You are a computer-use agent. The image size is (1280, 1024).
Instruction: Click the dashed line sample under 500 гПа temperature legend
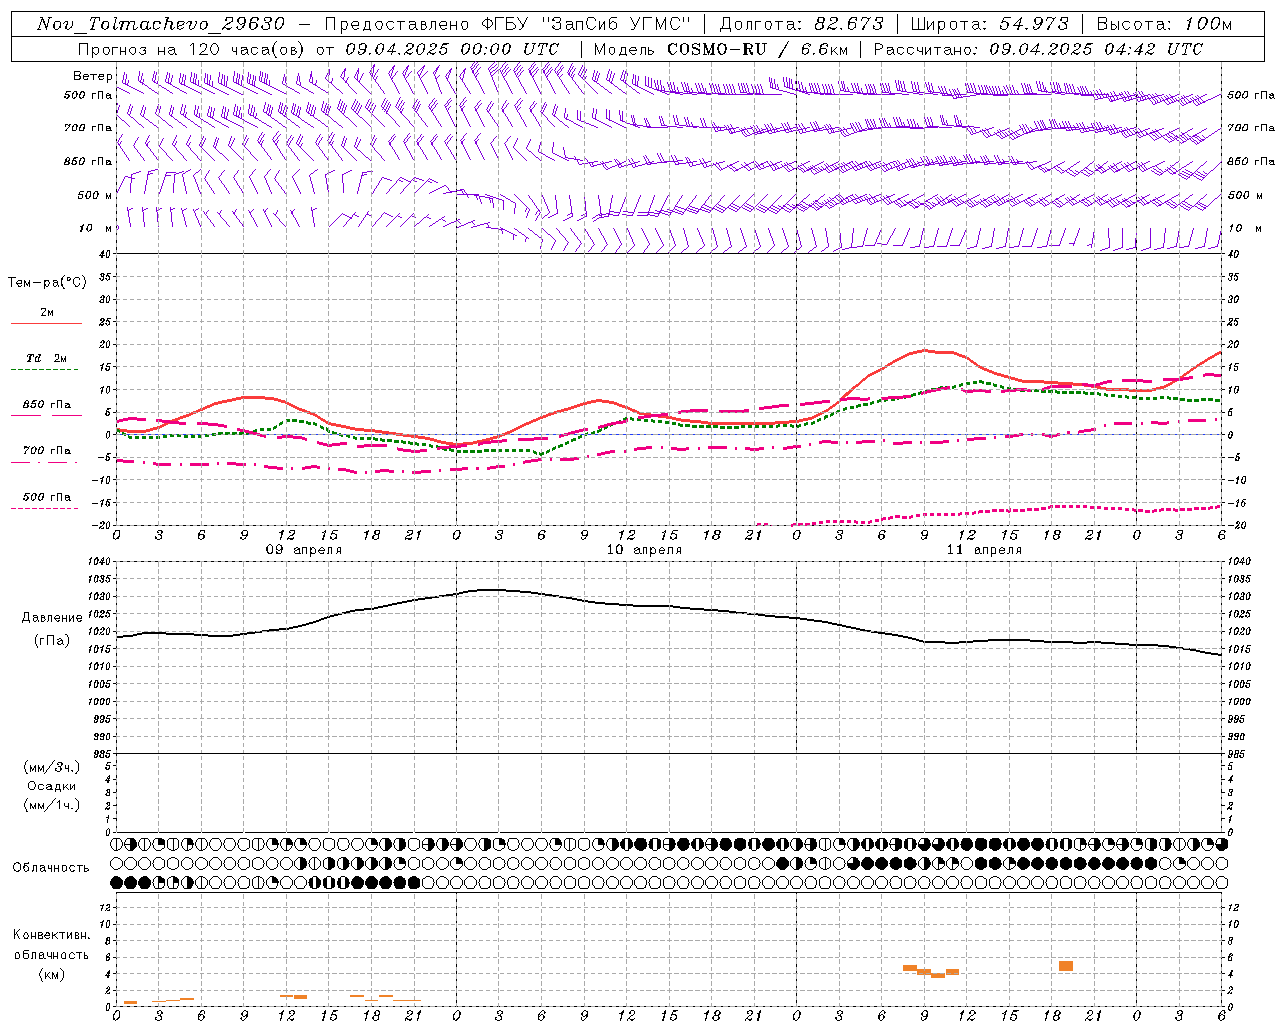pos(46,508)
